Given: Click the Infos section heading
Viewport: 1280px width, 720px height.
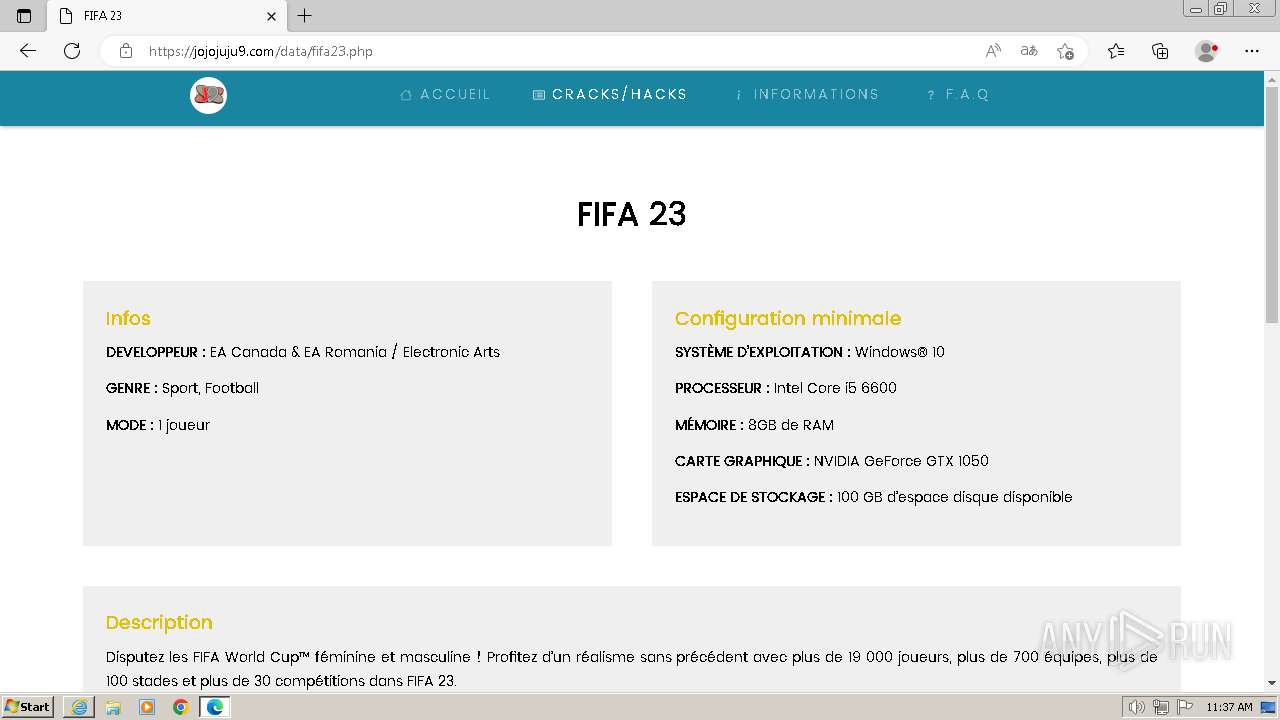Looking at the screenshot, I should tap(128, 318).
